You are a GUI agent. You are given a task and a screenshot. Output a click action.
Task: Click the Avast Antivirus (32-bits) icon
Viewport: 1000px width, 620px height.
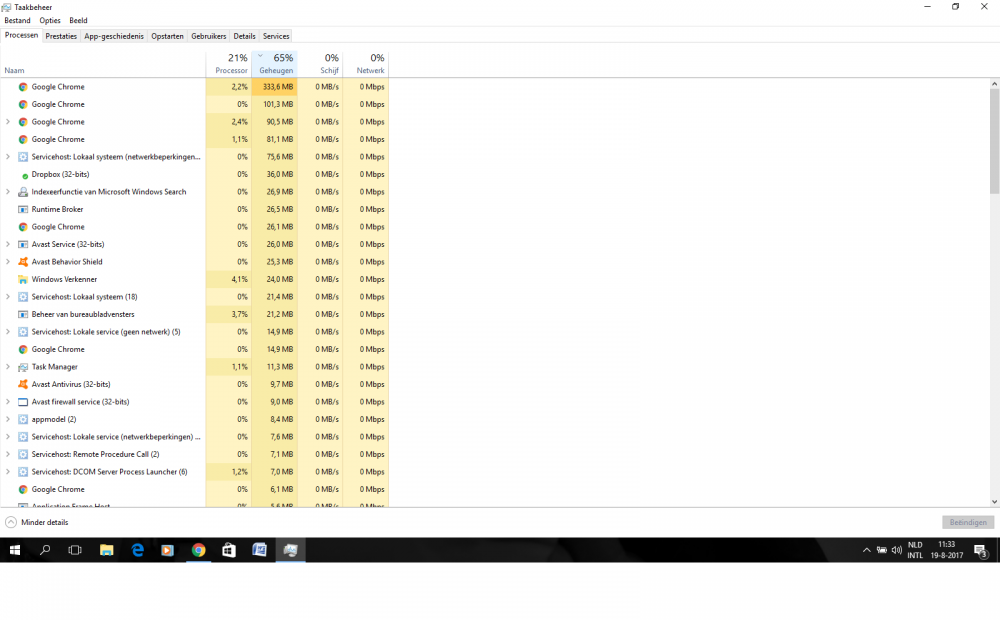[23, 385]
